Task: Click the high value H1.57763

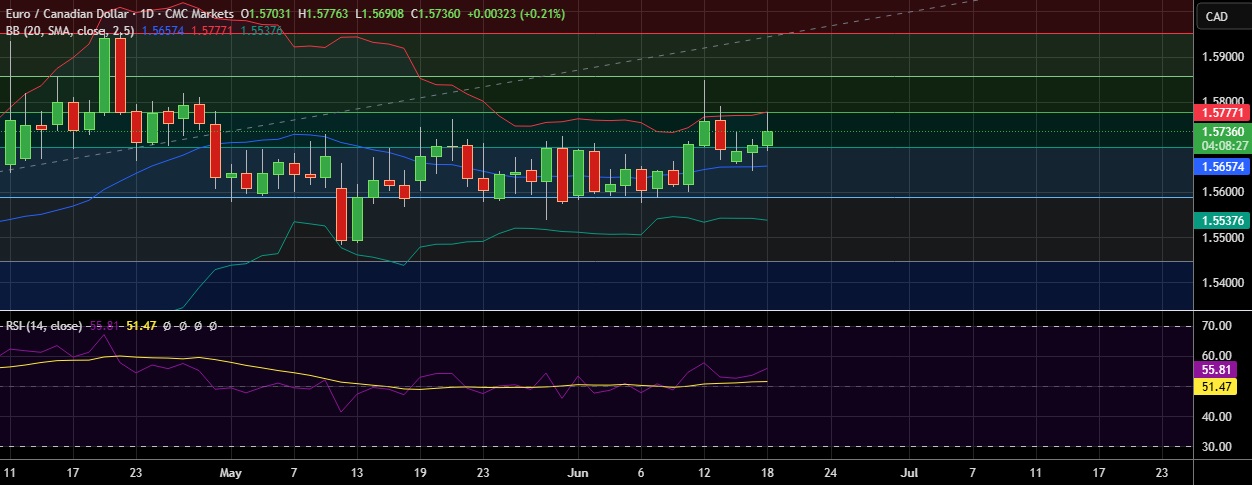Action: click(x=324, y=15)
